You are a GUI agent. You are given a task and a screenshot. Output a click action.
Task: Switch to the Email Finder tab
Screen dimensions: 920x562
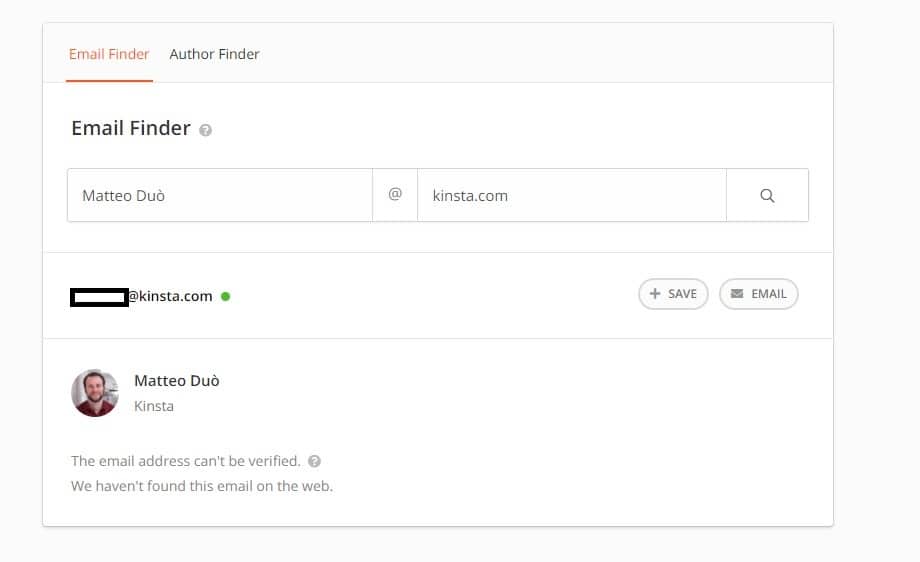pos(109,54)
